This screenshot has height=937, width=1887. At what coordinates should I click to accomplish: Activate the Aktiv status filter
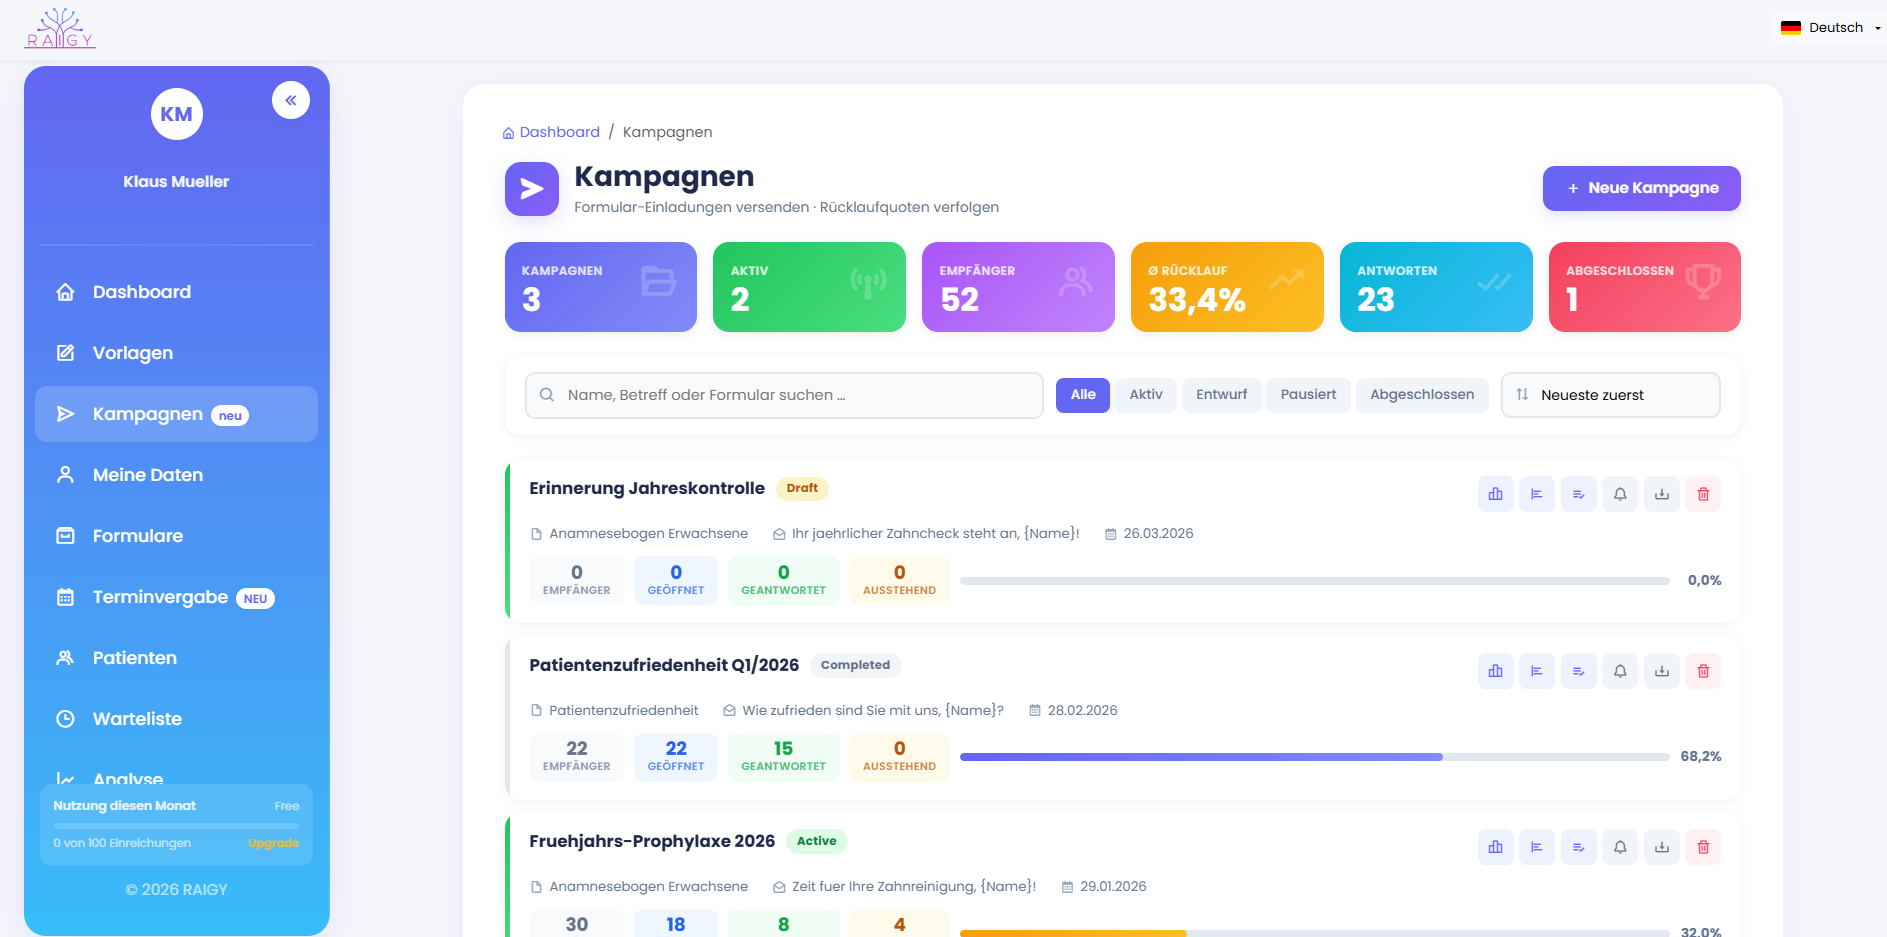[x=1144, y=395]
